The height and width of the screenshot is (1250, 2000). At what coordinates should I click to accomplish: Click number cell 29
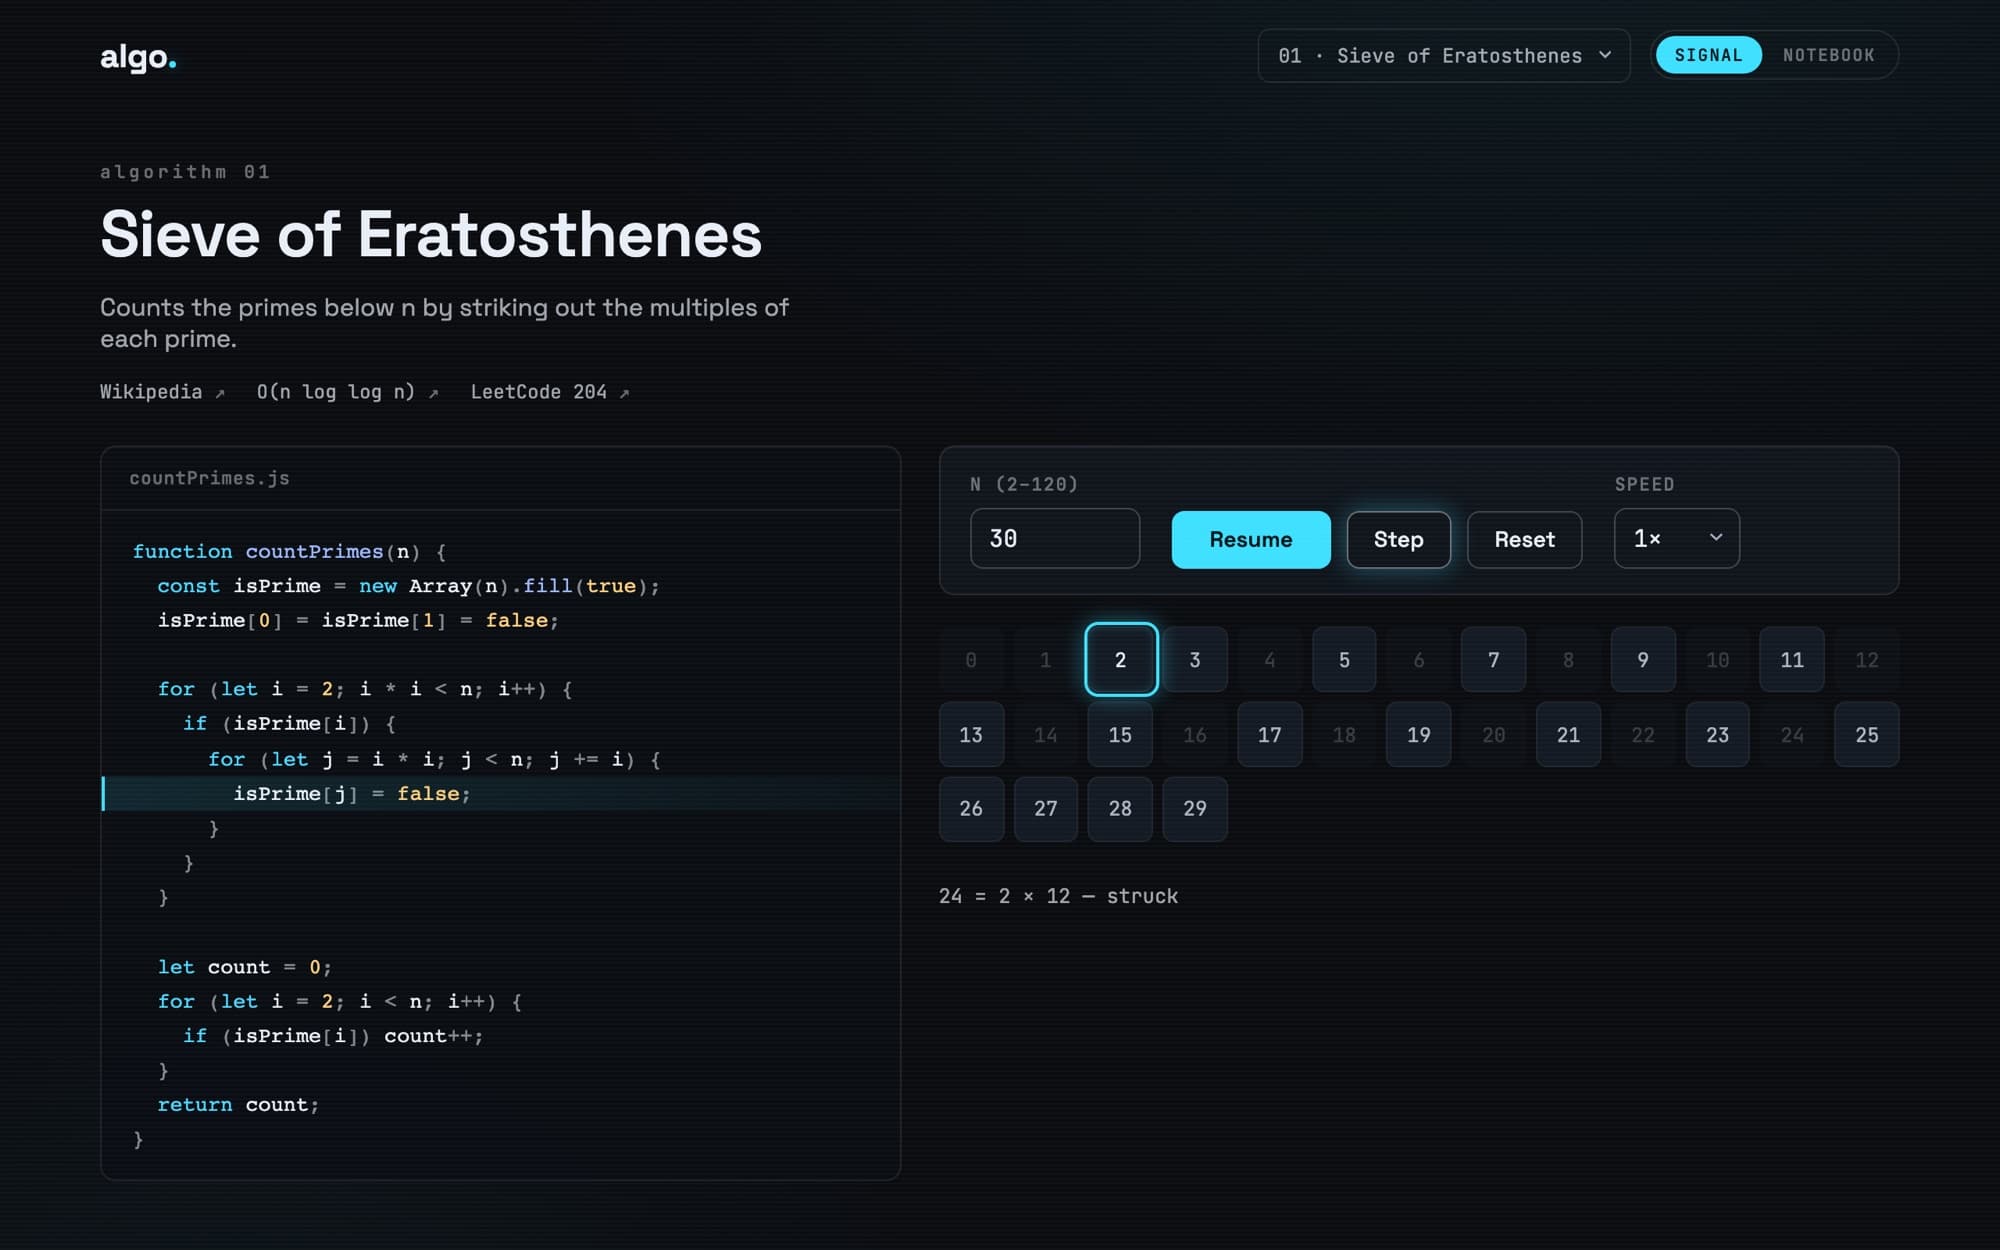click(x=1195, y=809)
